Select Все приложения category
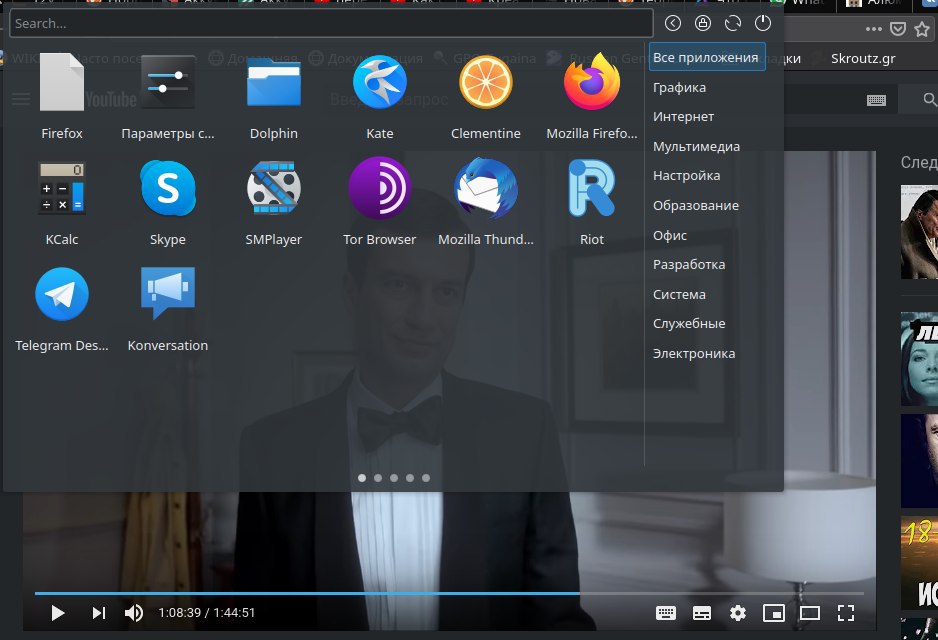This screenshot has width=938, height=640. [706, 57]
